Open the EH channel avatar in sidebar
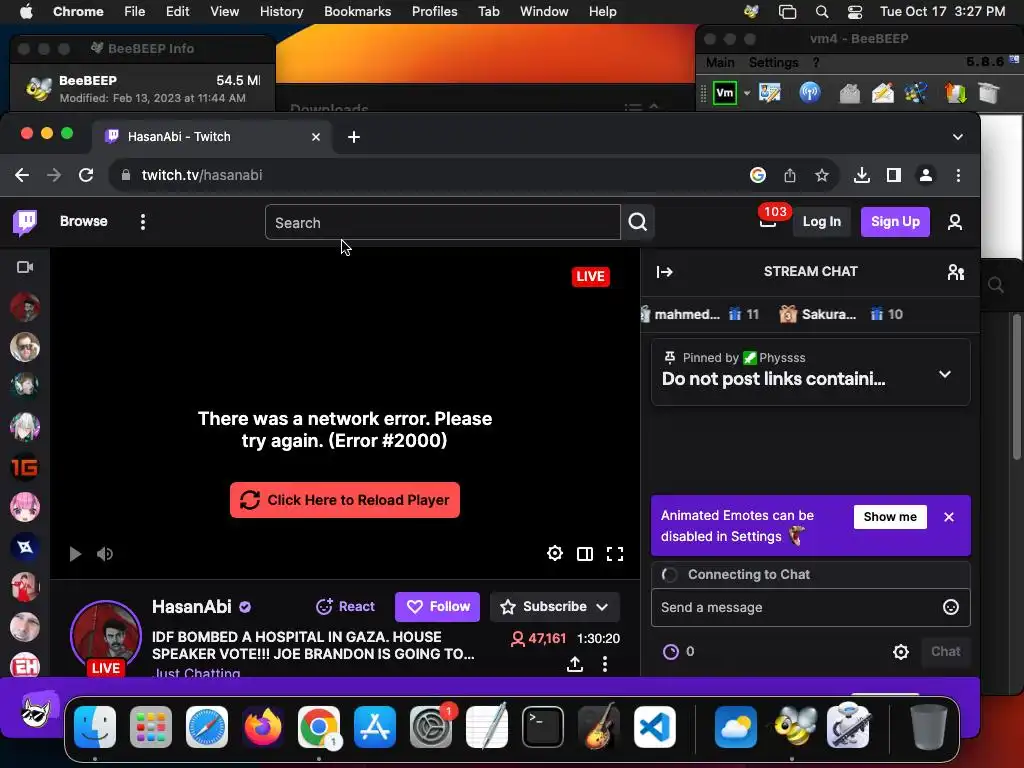Screen dimensions: 1024x768 pos(25,665)
